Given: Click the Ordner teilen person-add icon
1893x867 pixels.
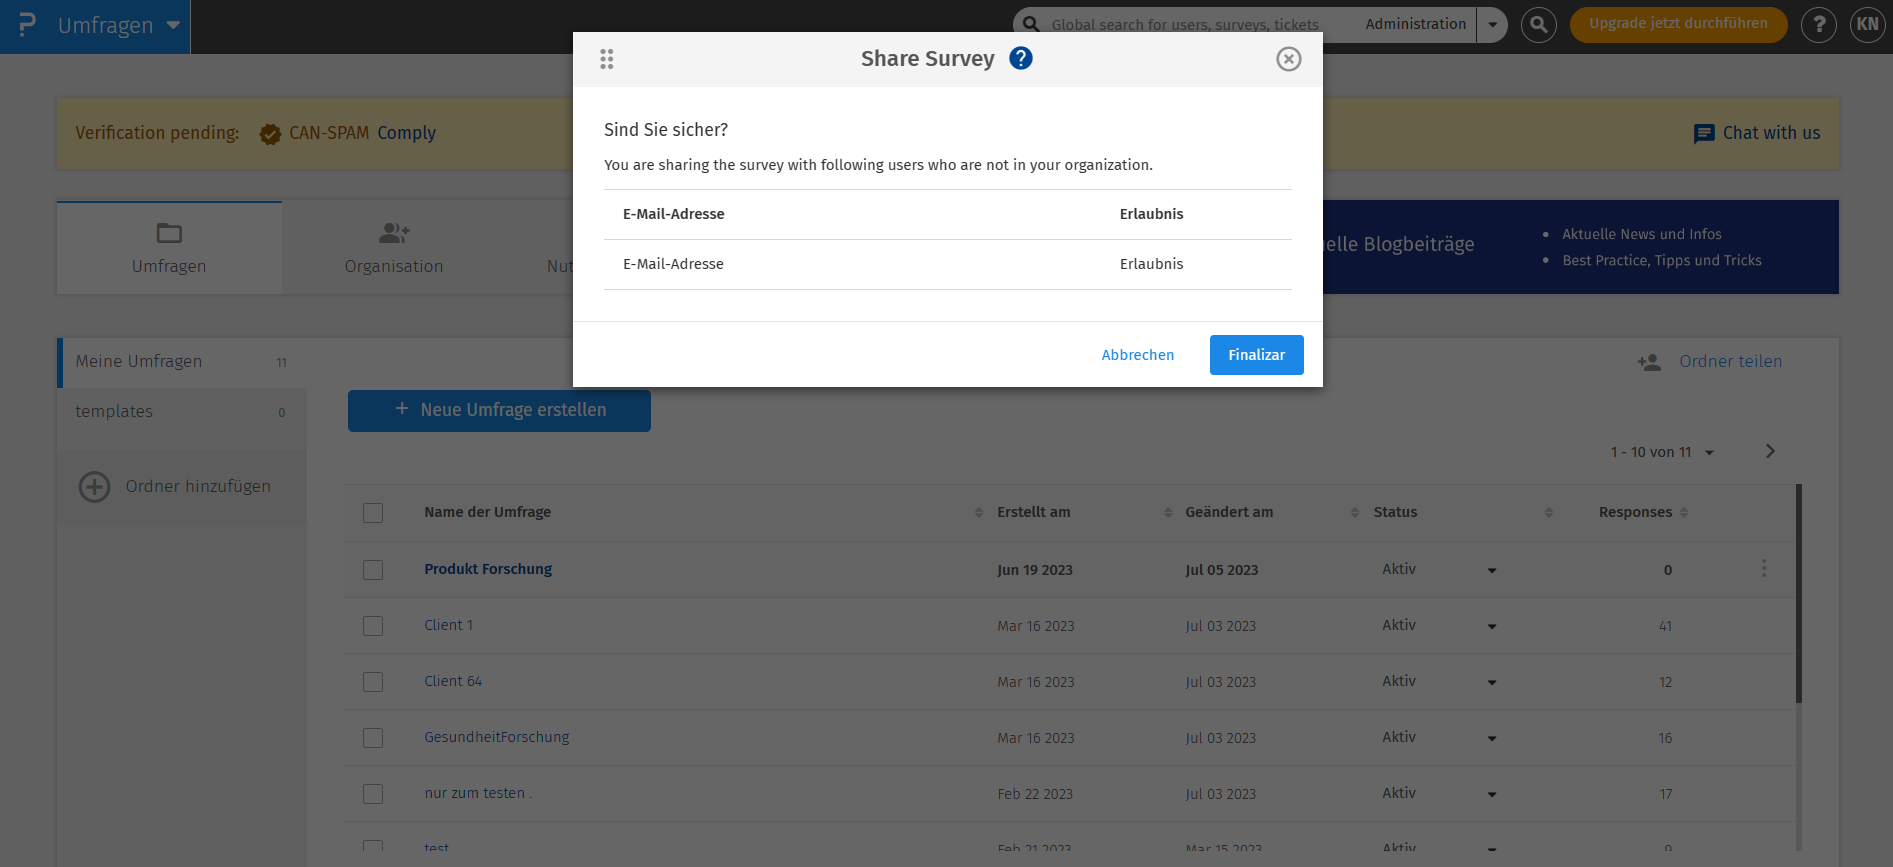Looking at the screenshot, I should coord(1649,362).
